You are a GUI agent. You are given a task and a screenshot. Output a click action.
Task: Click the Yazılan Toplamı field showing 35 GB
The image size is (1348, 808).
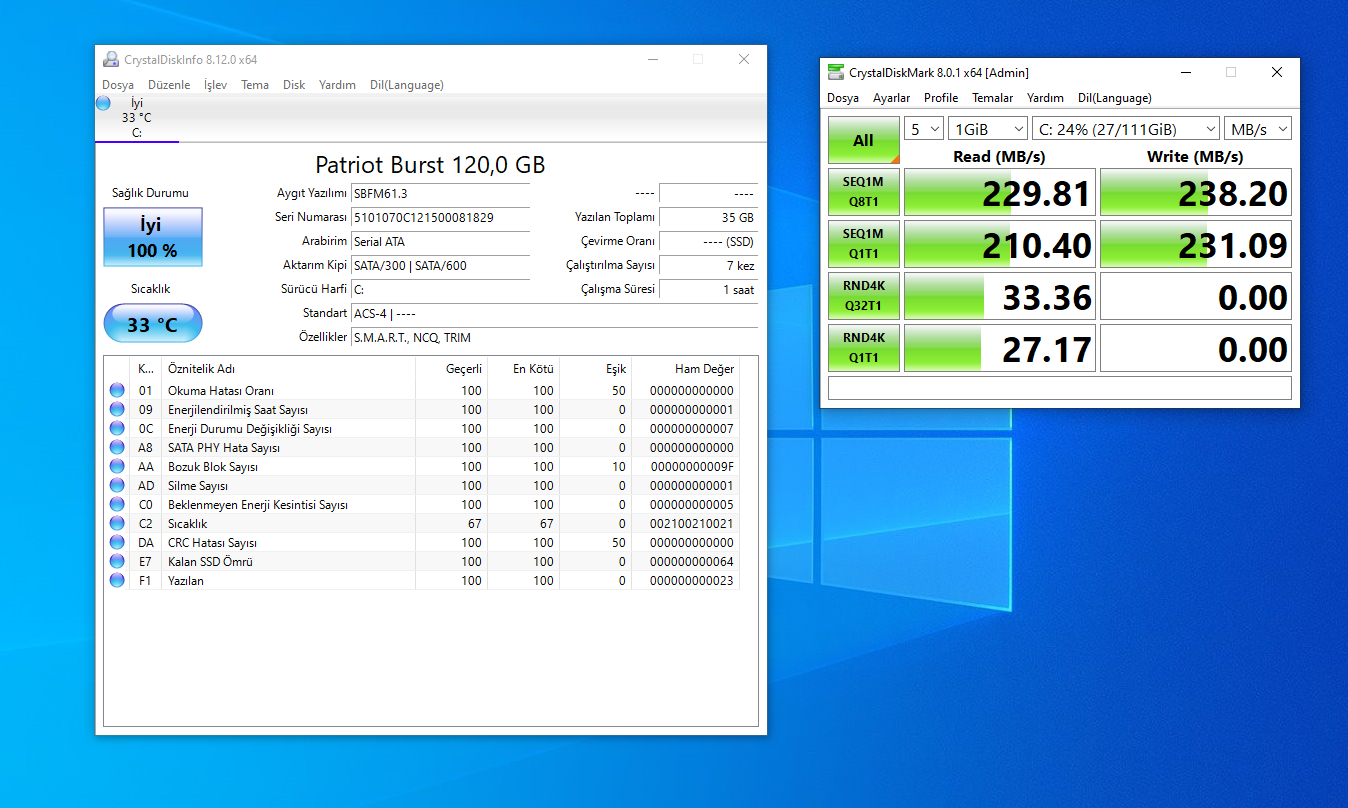[x=708, y=217]
